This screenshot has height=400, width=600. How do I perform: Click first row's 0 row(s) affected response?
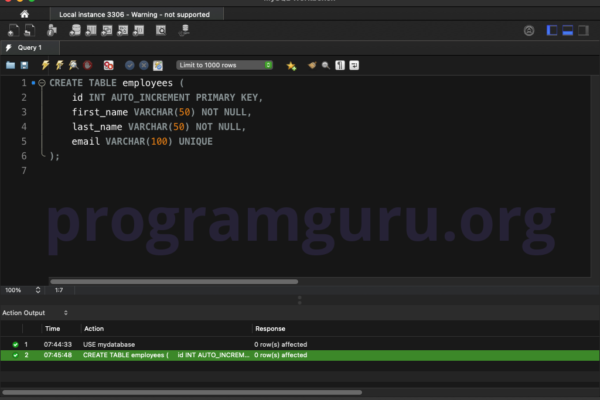click(280, 344)
